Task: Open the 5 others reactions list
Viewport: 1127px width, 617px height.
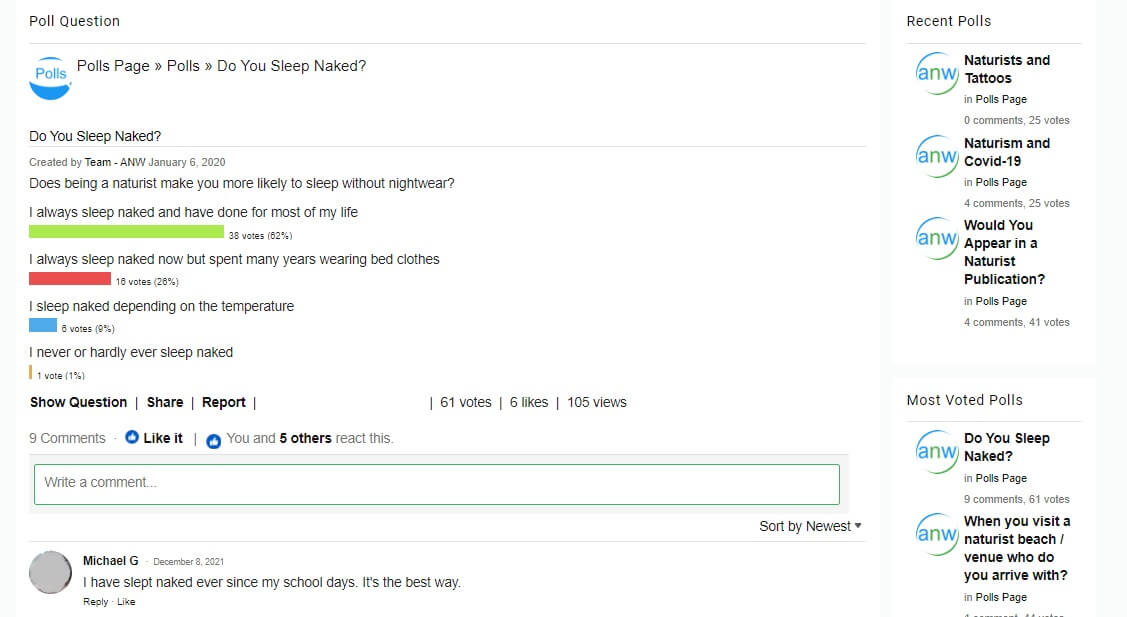Action: pyautogui.click(x=305, y=439)
